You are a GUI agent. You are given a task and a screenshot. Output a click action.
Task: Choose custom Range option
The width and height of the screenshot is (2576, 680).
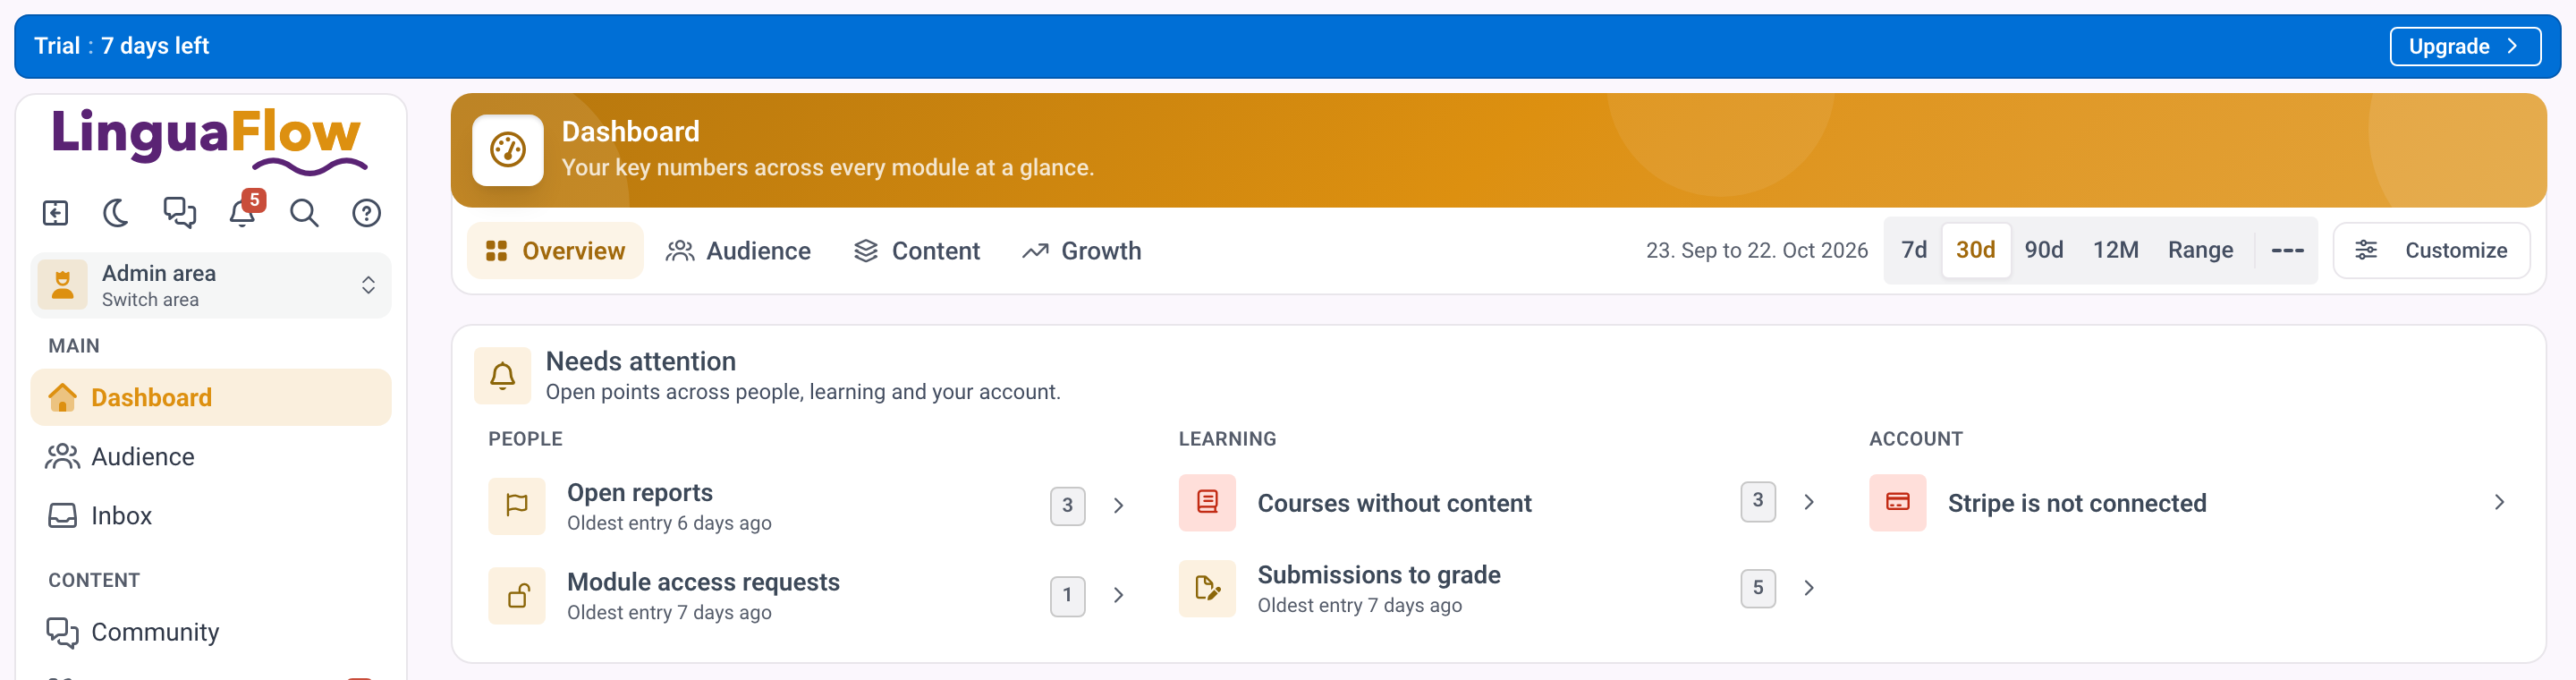(2200, 250)
